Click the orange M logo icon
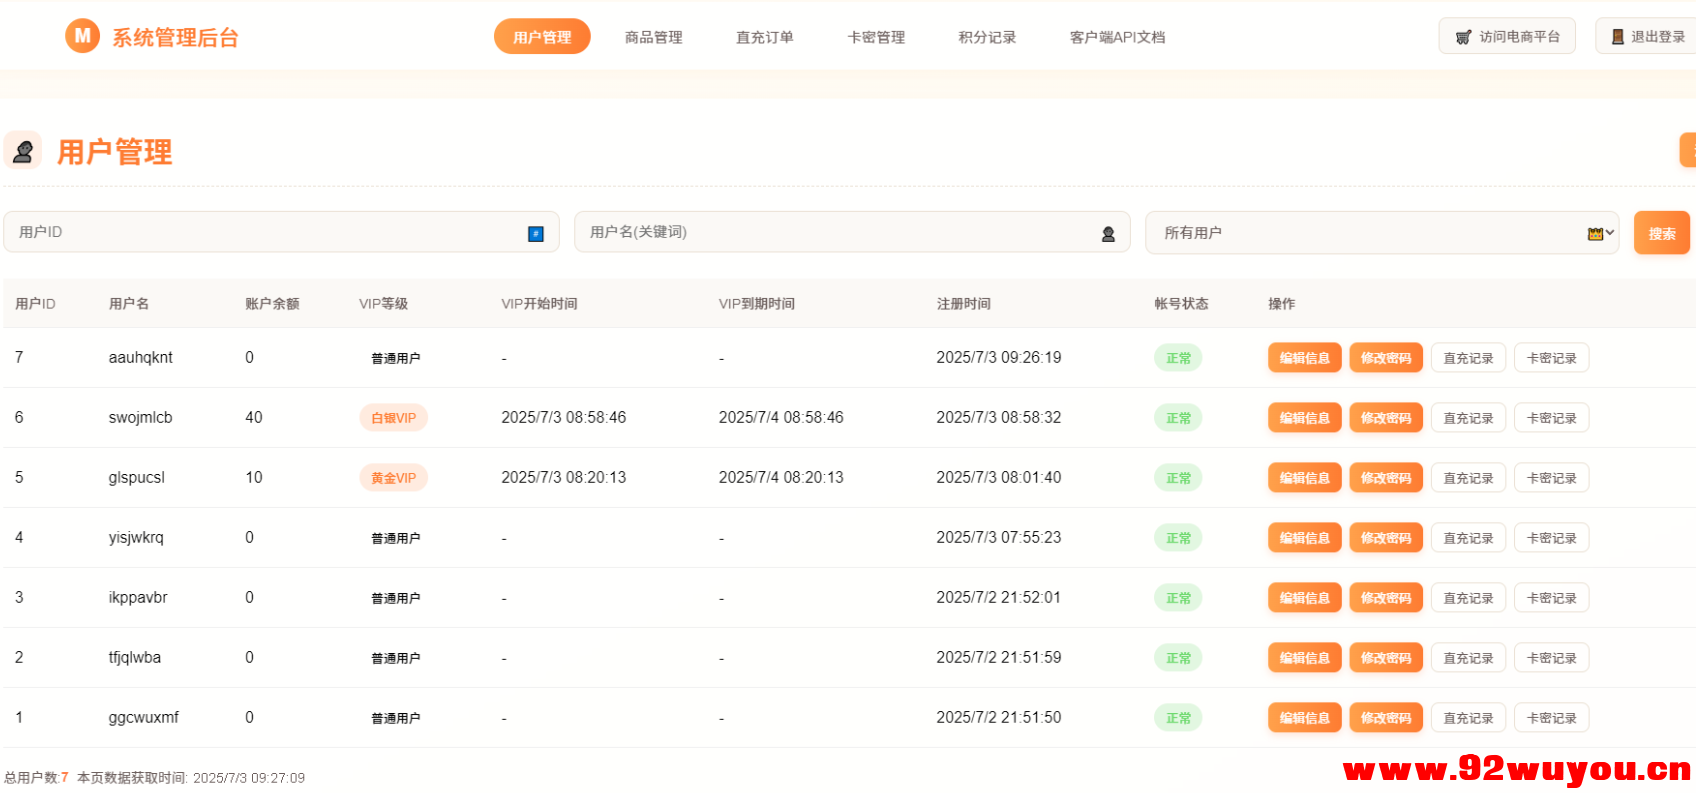 point(82,36)
